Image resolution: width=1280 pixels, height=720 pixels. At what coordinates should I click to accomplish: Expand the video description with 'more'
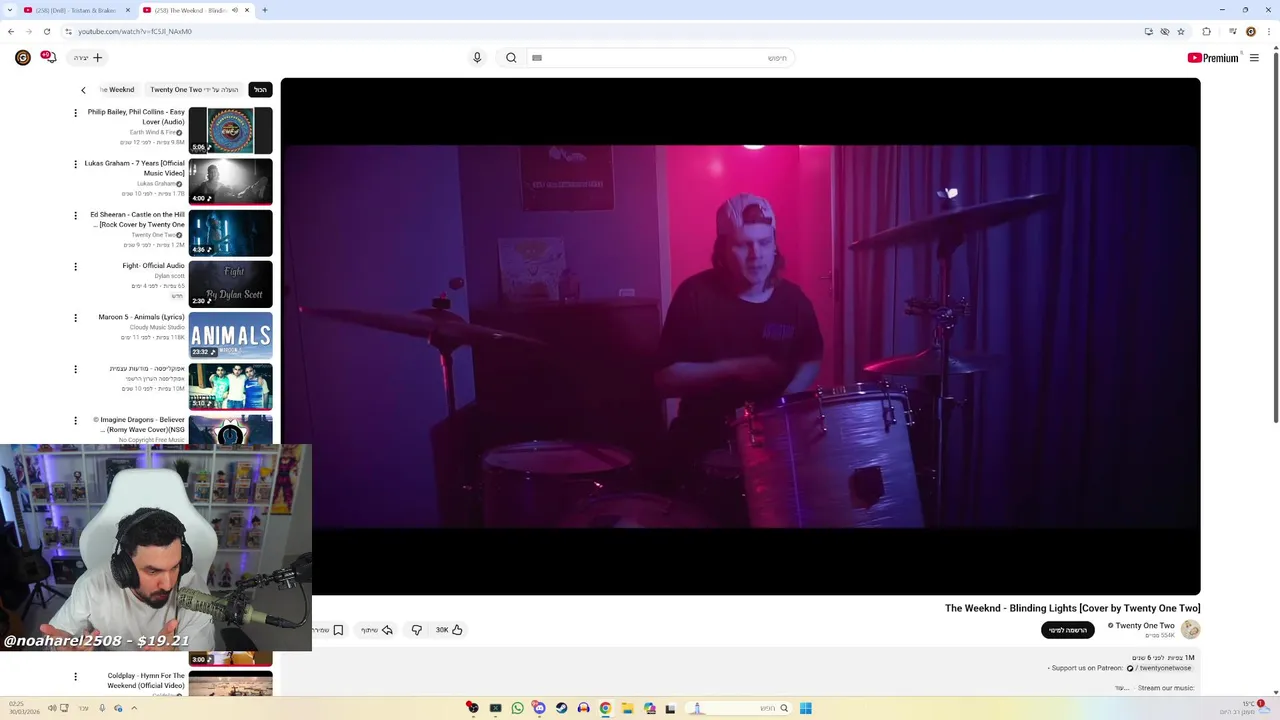tap(1122, 688)
